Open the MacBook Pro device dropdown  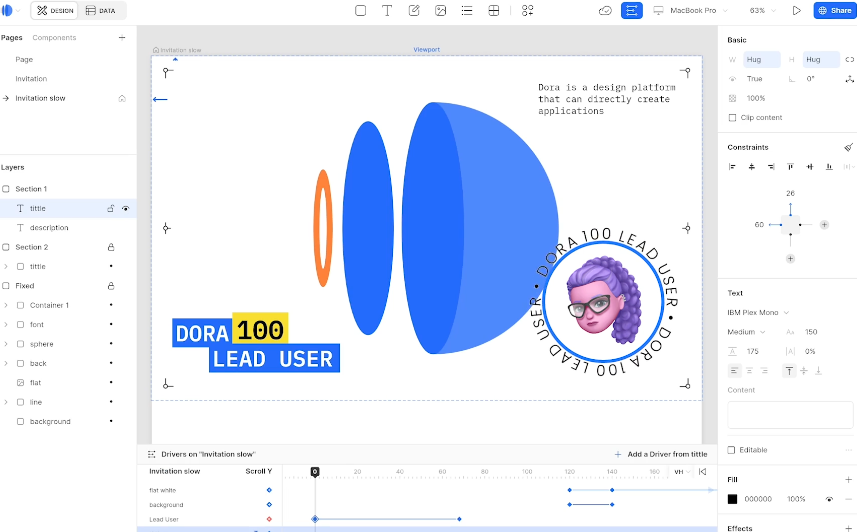[x=691, y=10]
